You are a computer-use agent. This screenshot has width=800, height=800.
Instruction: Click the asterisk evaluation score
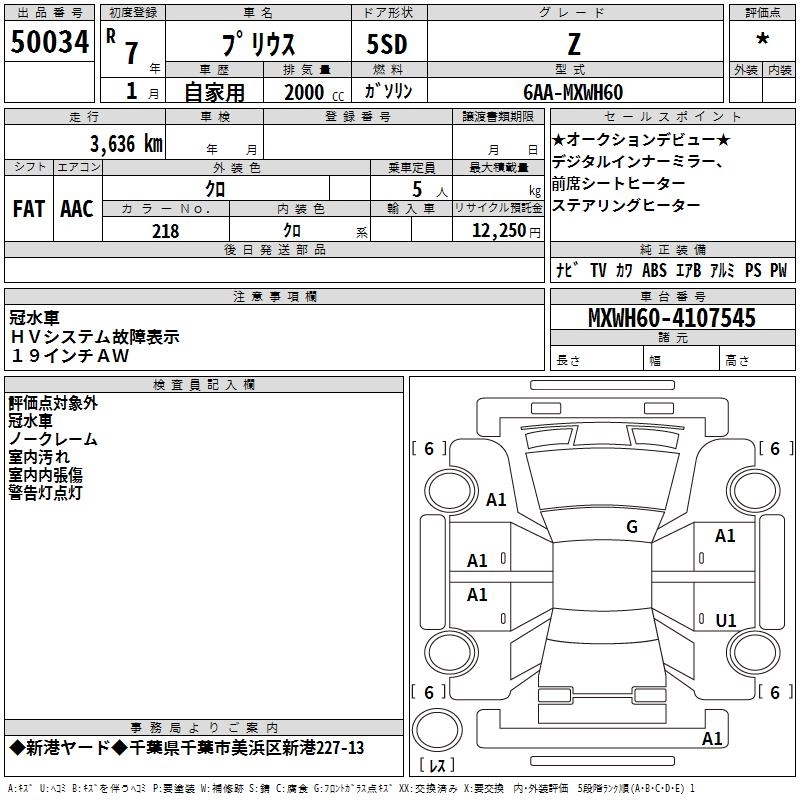coord(762,41)
